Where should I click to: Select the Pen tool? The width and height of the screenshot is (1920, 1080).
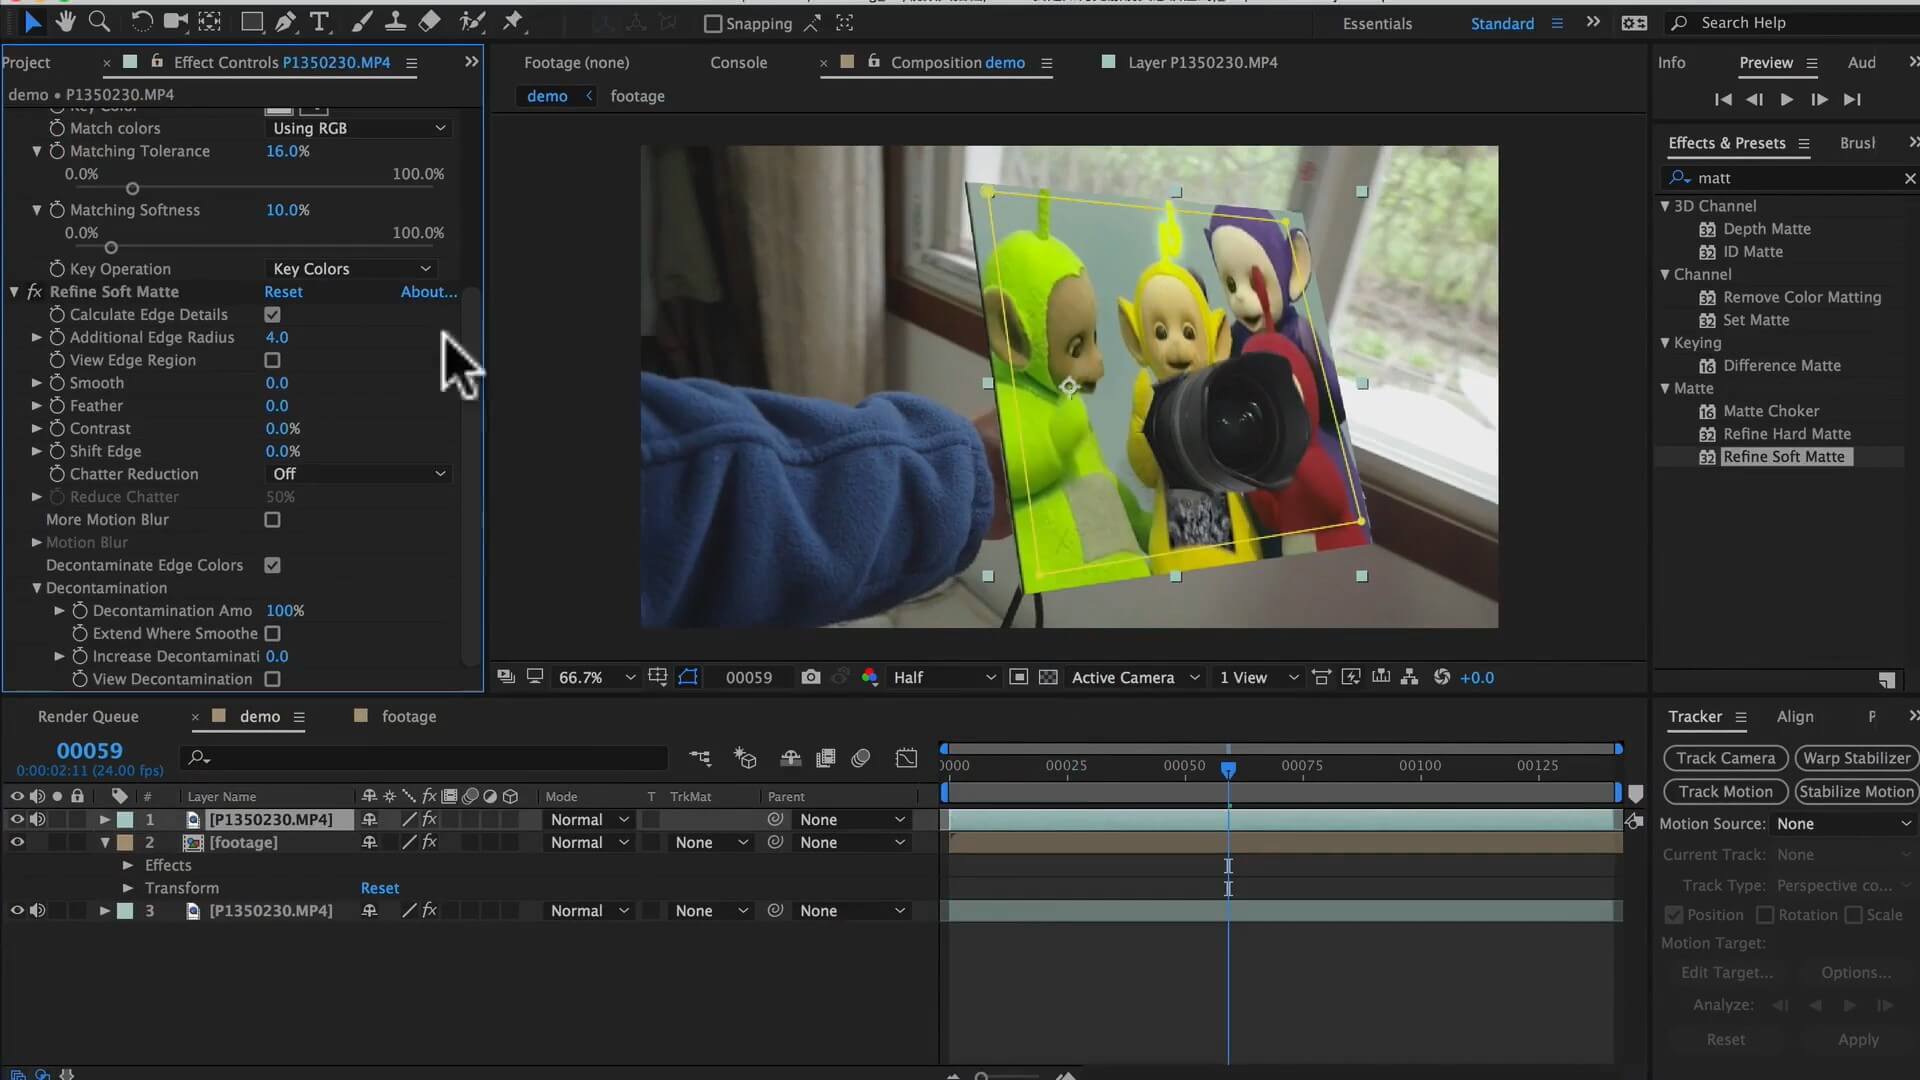(285, 21)
